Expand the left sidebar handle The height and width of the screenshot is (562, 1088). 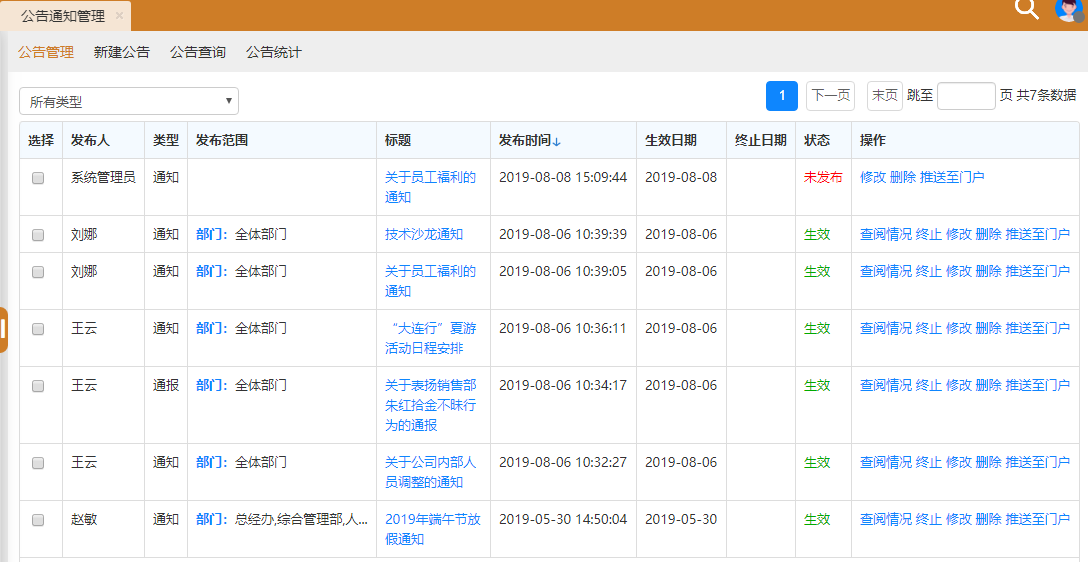[x=4, y=329]
